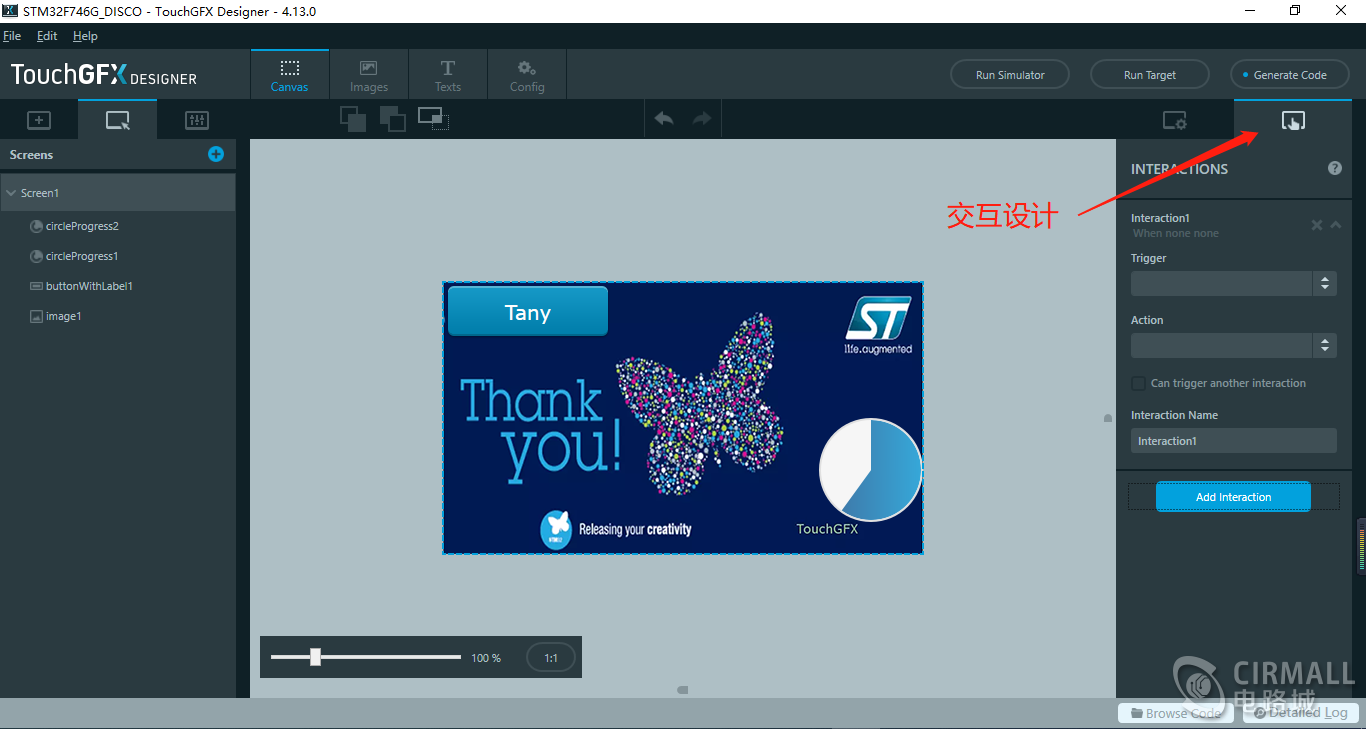Open the Interactions panel tab icon
1366x729 pixels.
(1293, 121)
